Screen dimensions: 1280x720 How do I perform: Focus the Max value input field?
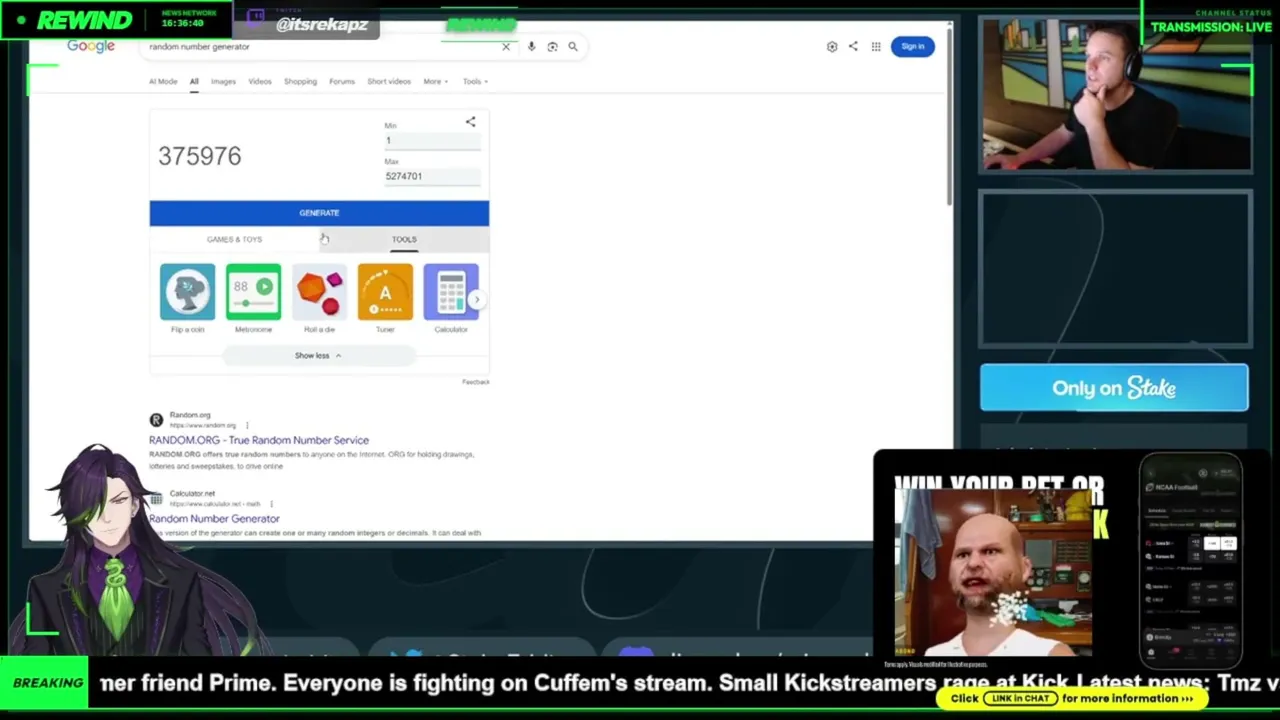(433, 176)
